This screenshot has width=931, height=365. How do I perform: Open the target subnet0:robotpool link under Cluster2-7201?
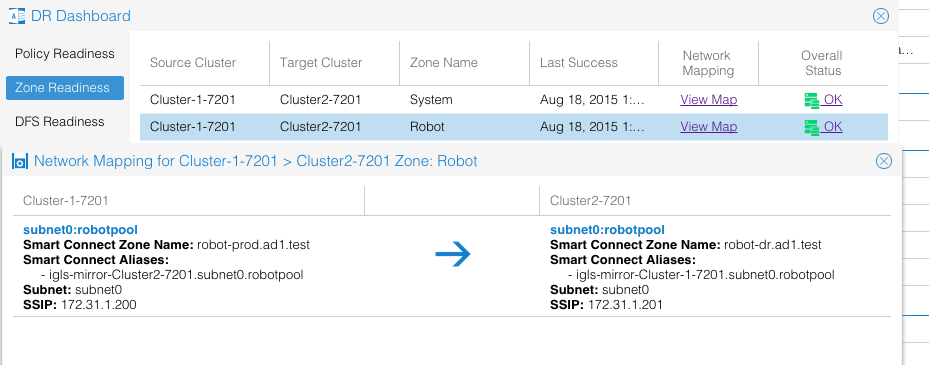607,230
